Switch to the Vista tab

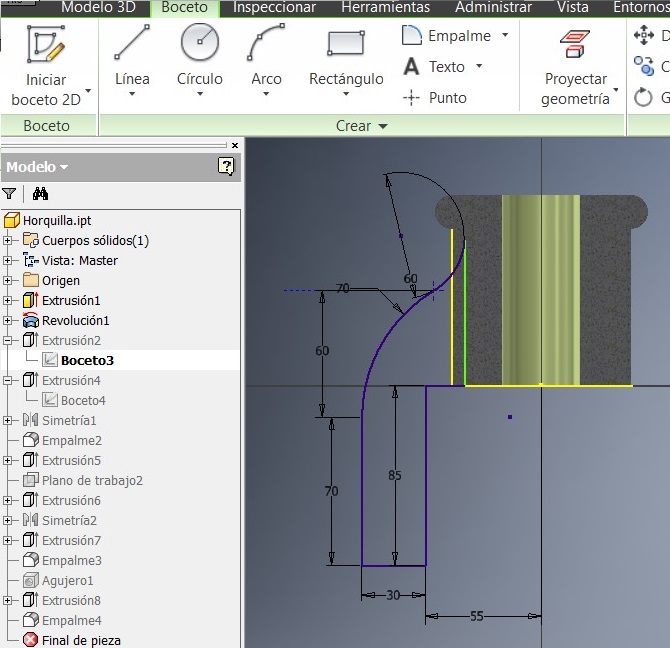573,7
